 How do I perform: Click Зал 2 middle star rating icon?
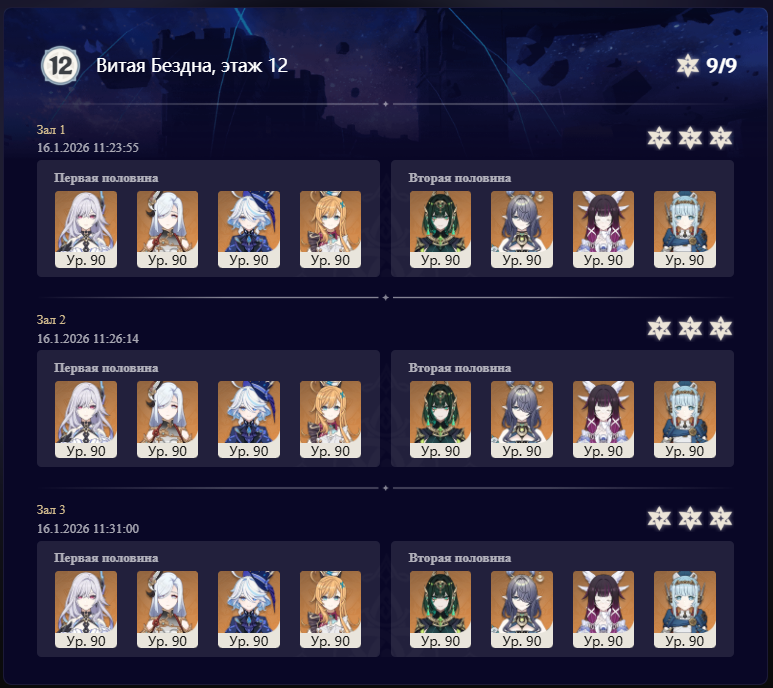click(x=690, y=328)
